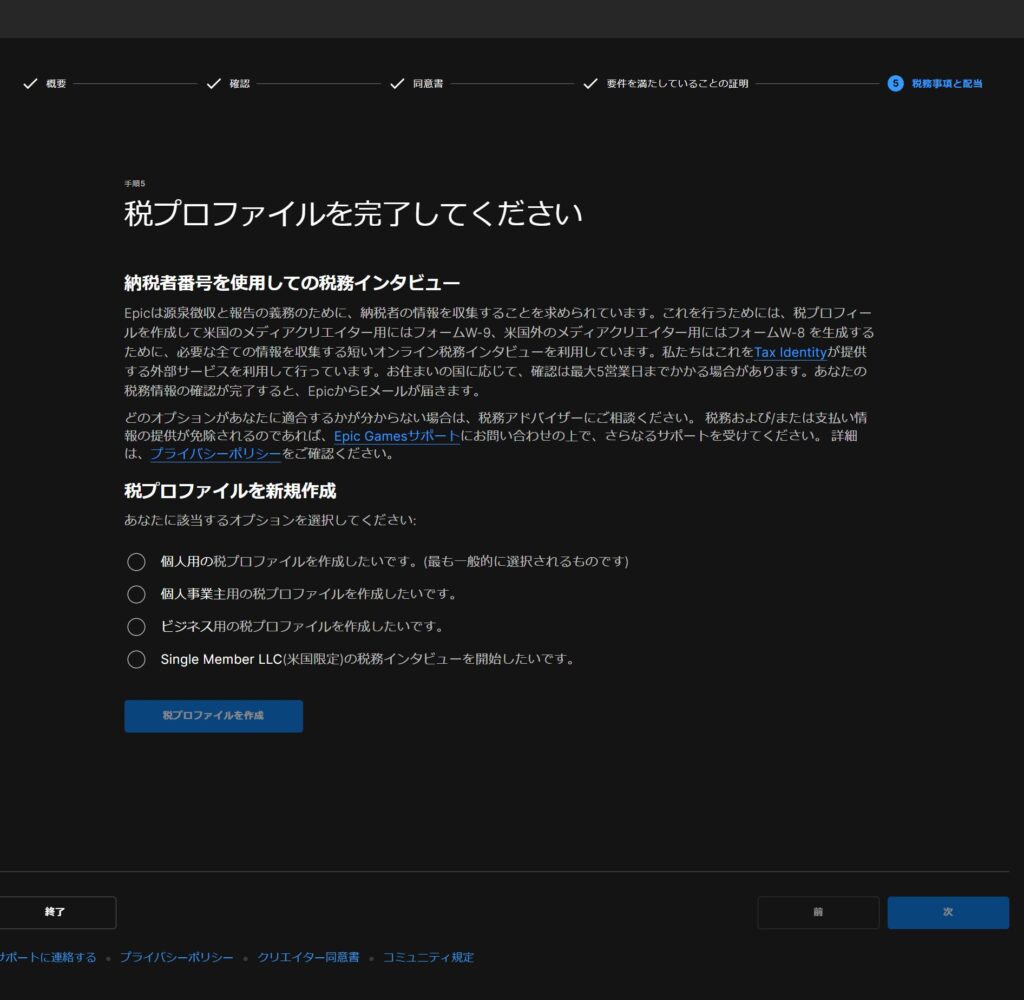The width and height of the screenshot is (1024, 1000).
Task: Click the checkmark icon beside 確認 step
Action: coord(213,84)
